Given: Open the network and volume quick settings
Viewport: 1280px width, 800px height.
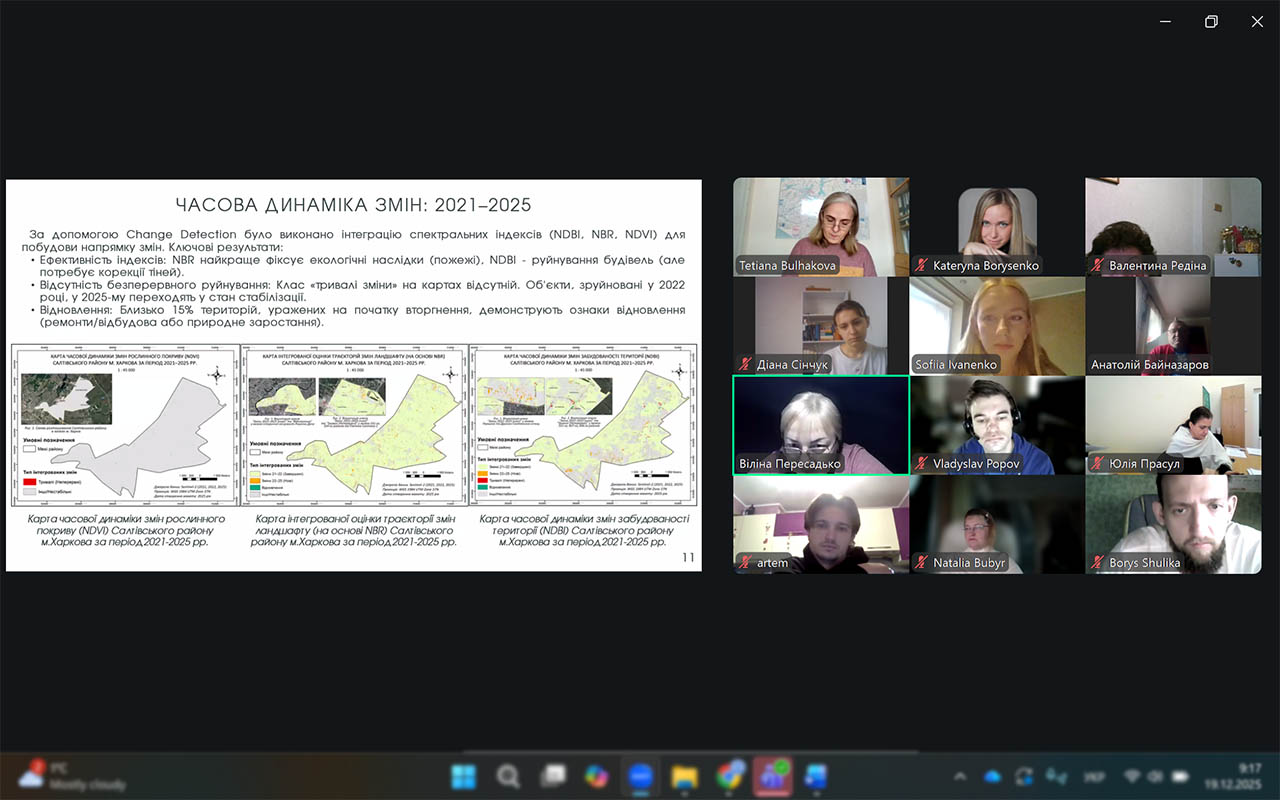Looking at the screenshot, I should (x=1144, y=776).
